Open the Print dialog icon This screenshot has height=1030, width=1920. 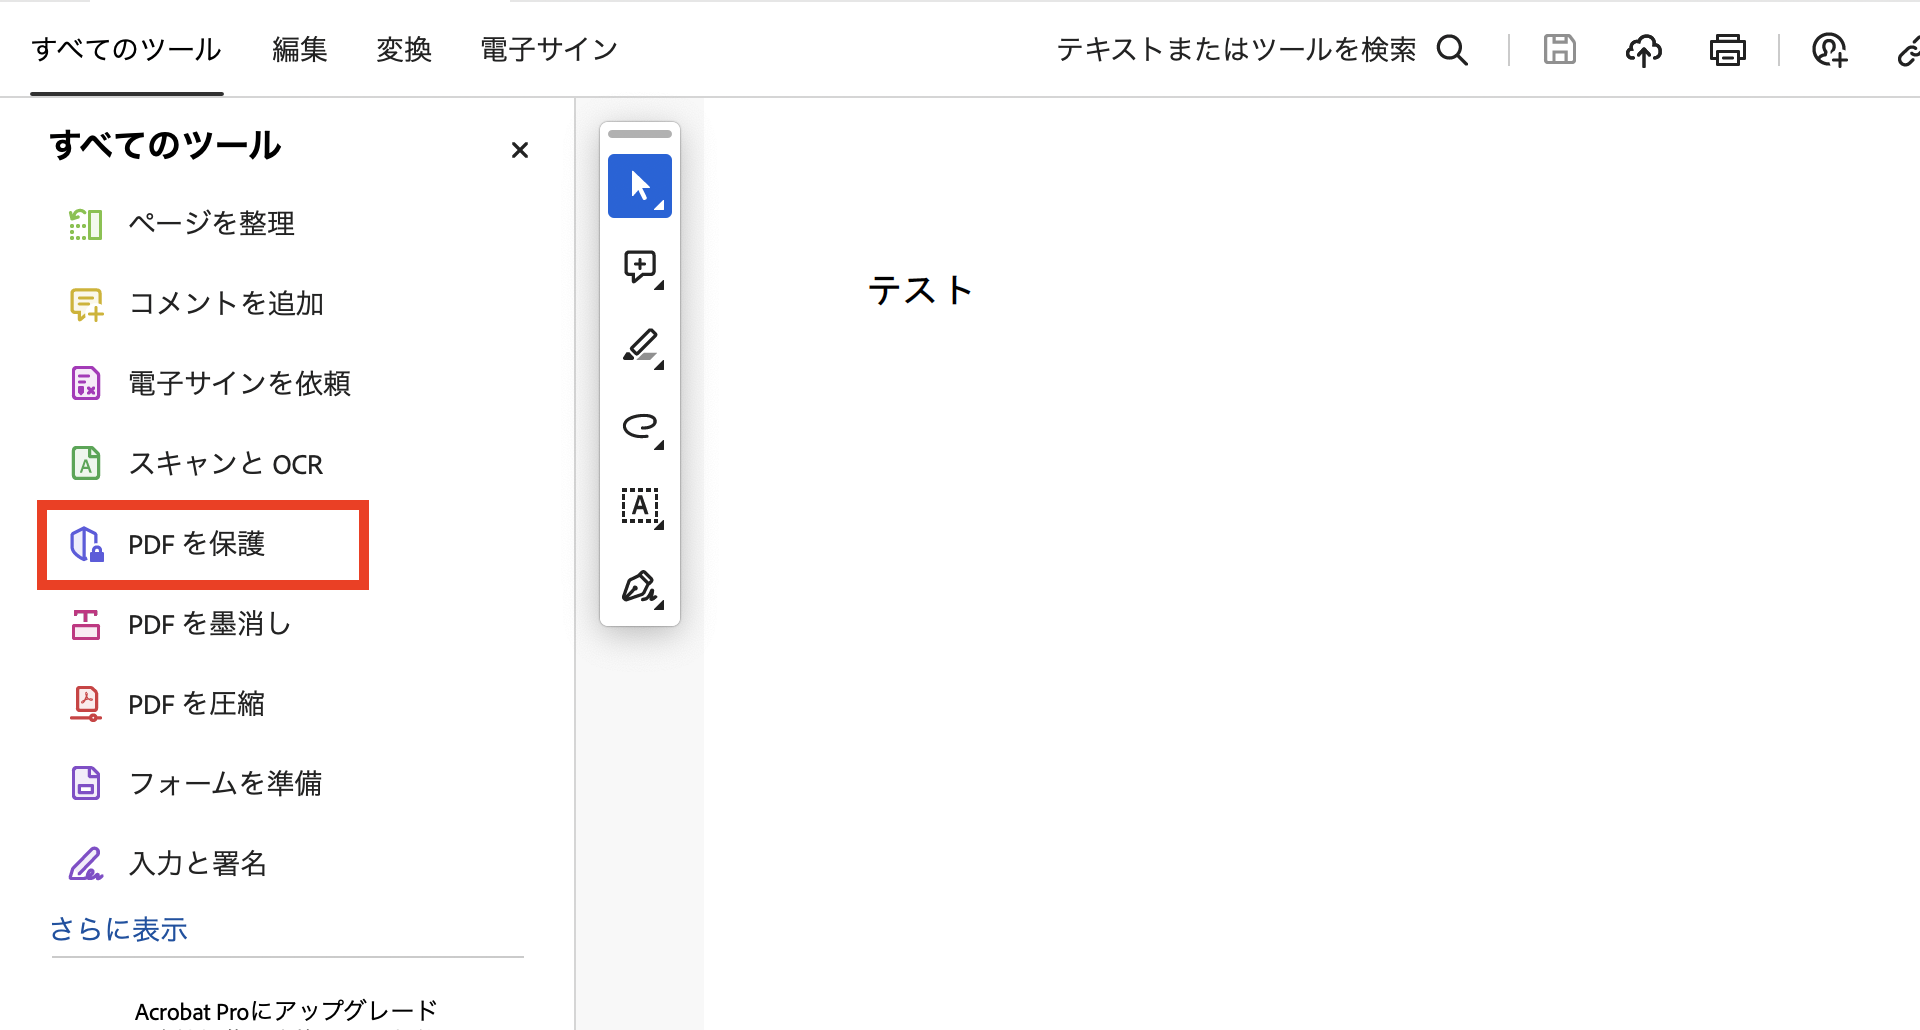1727,50
